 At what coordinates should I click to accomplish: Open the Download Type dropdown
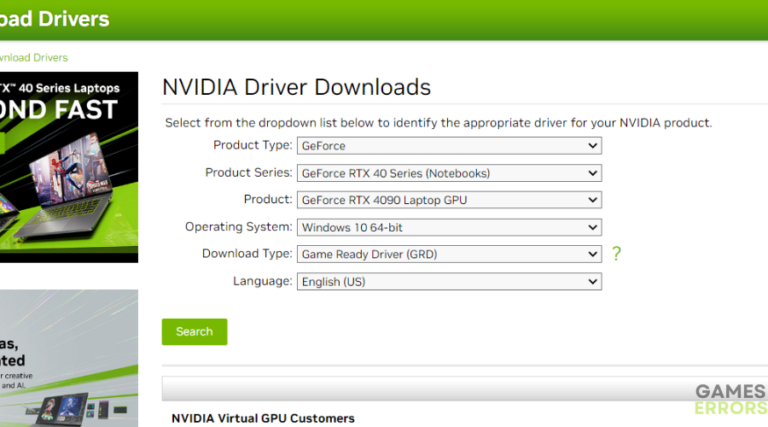point(449,254)
